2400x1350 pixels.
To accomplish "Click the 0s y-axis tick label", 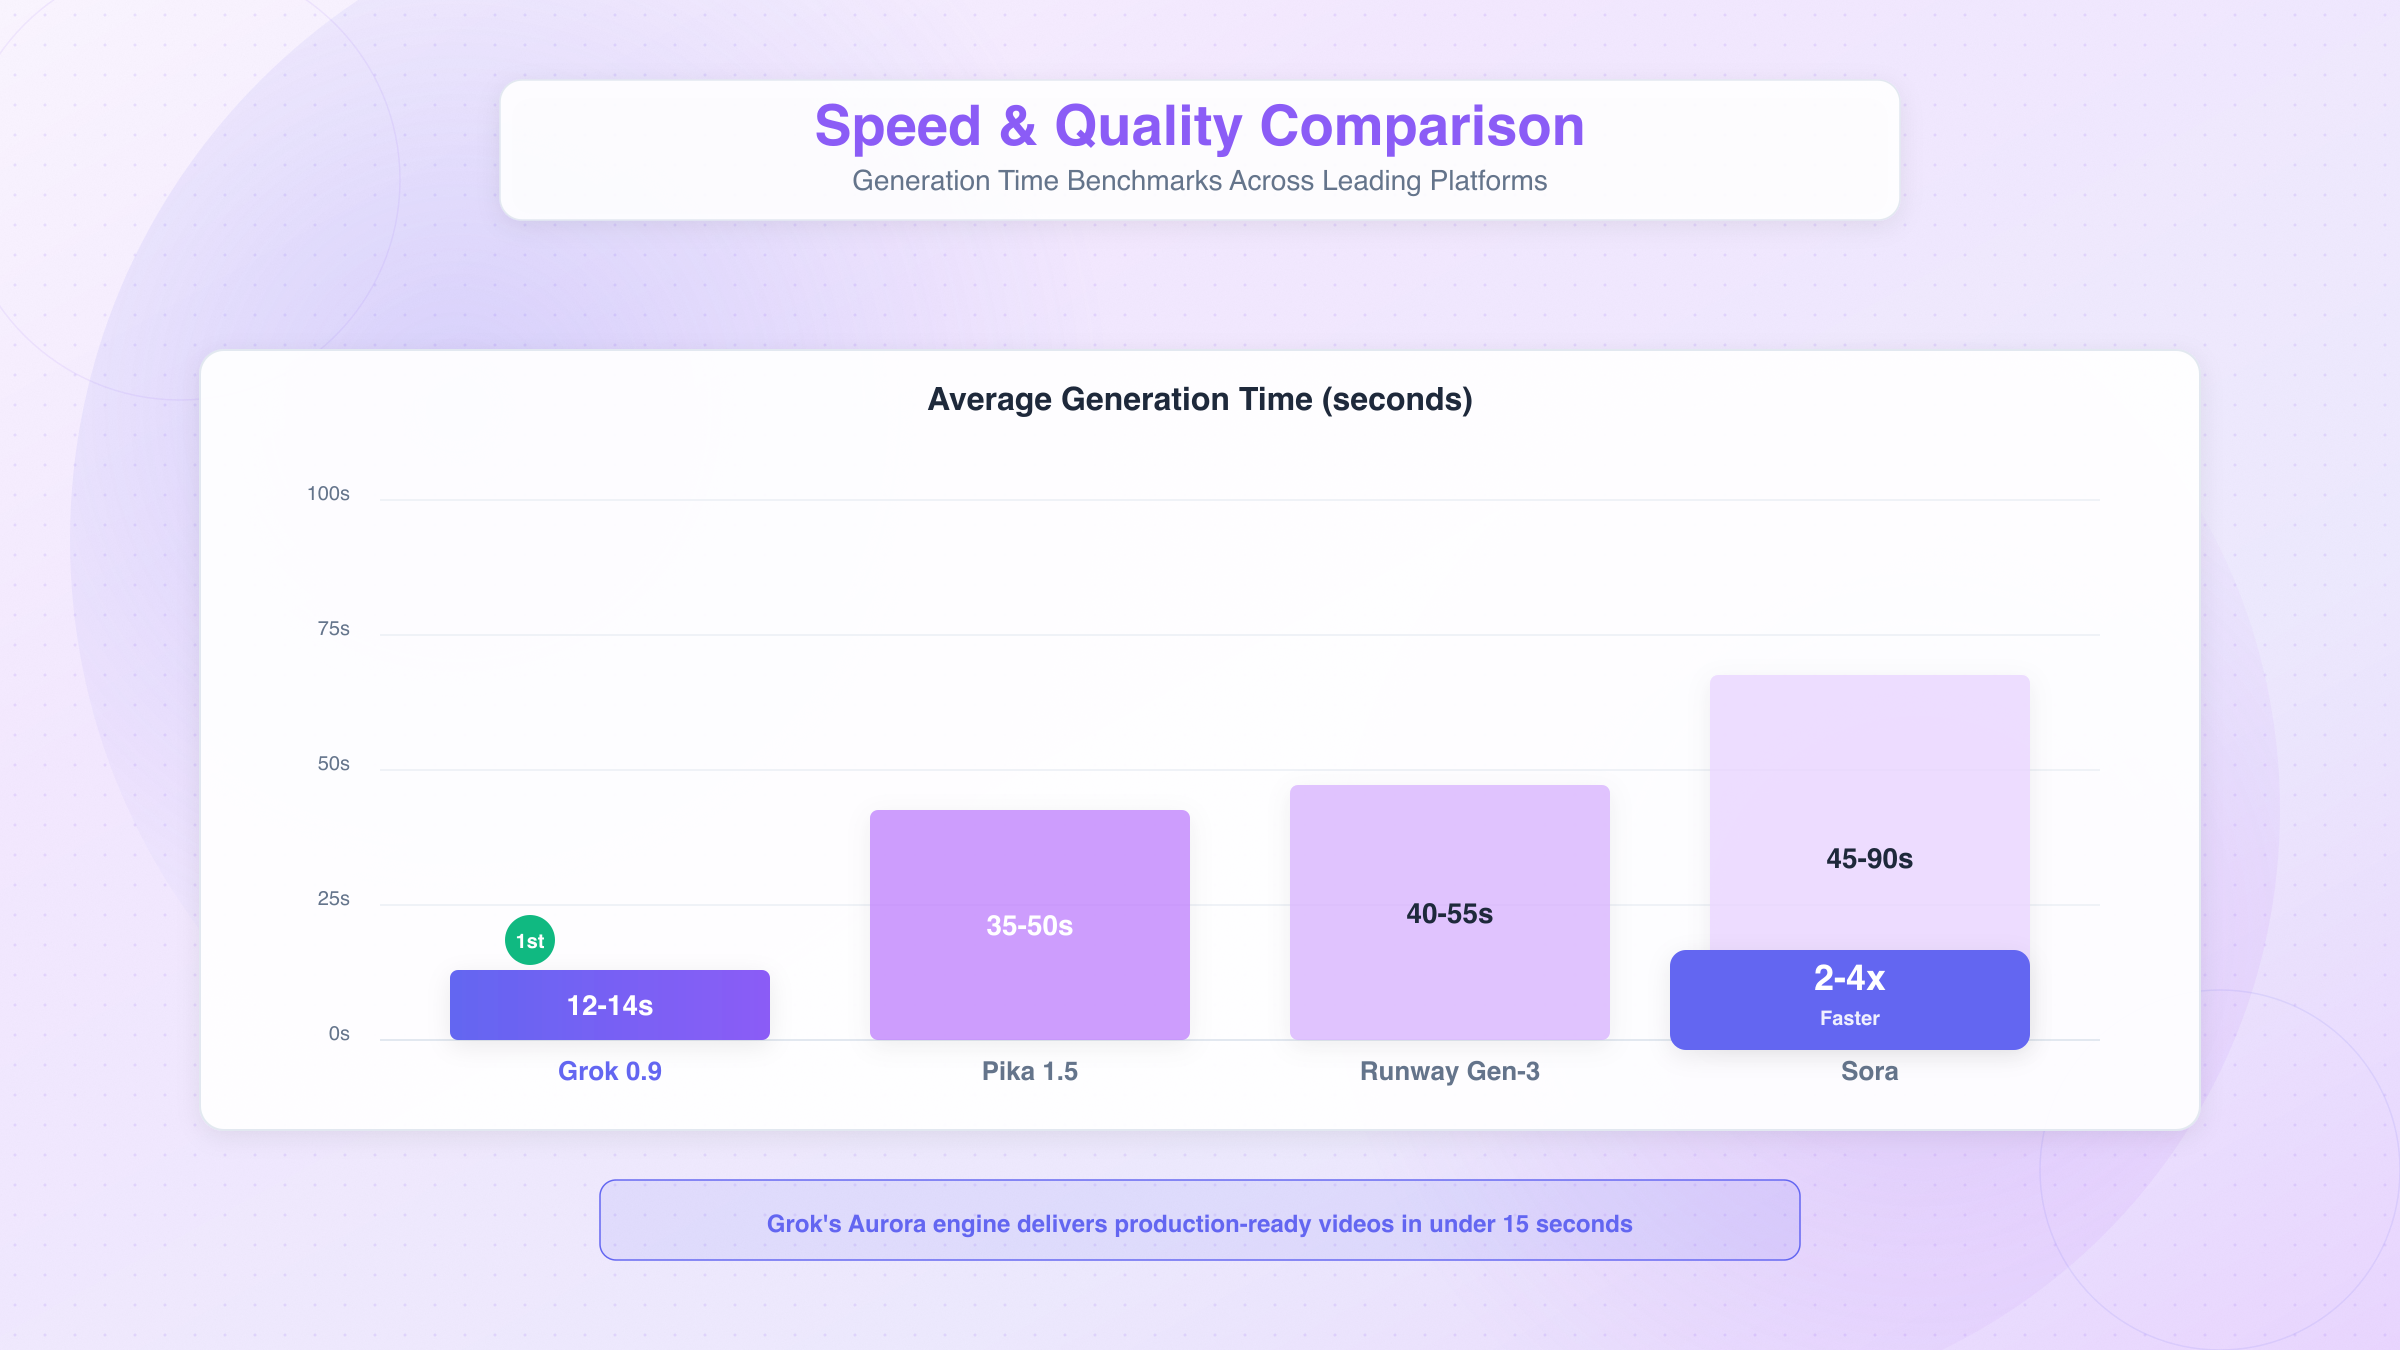I will [x=339, y=1033].
